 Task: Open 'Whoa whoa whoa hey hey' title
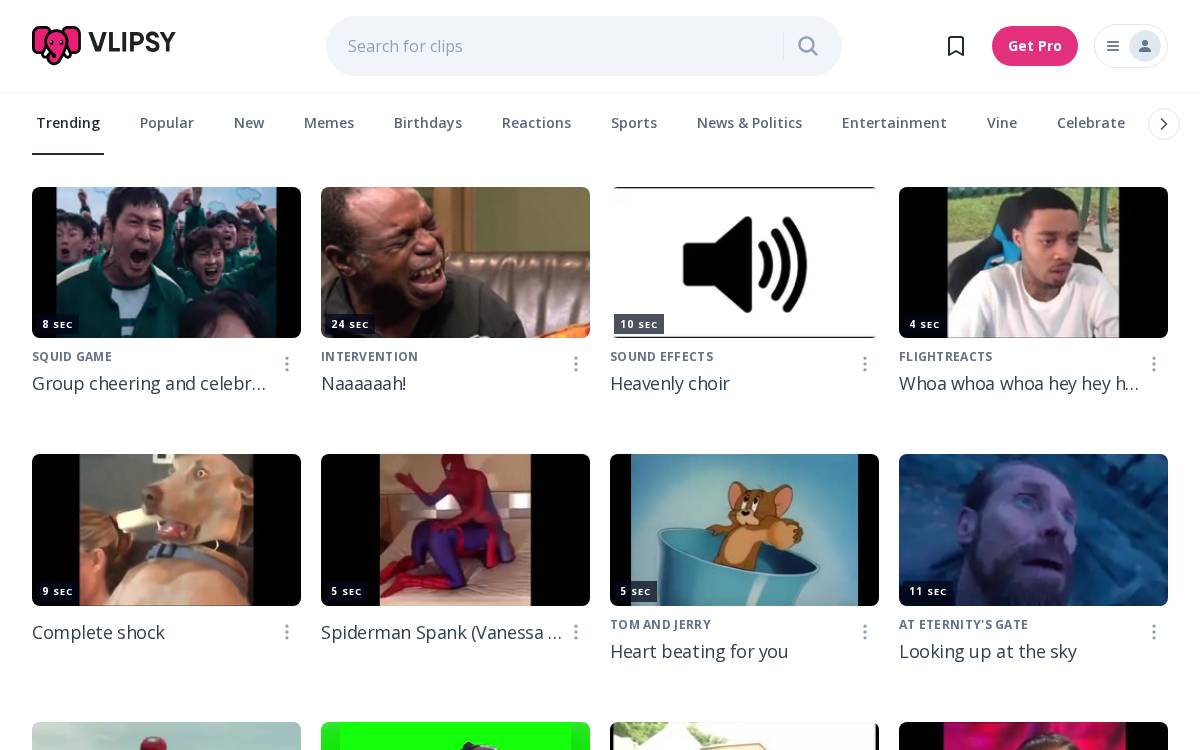[1018, 384]
